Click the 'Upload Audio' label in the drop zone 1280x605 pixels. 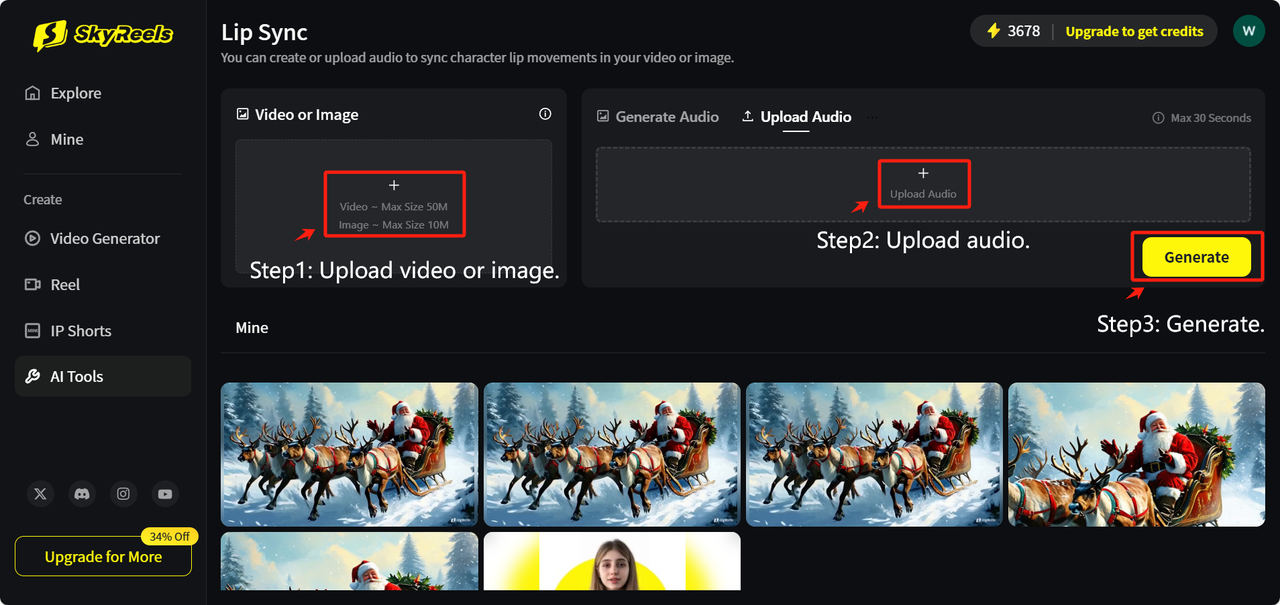coord(923,194)
